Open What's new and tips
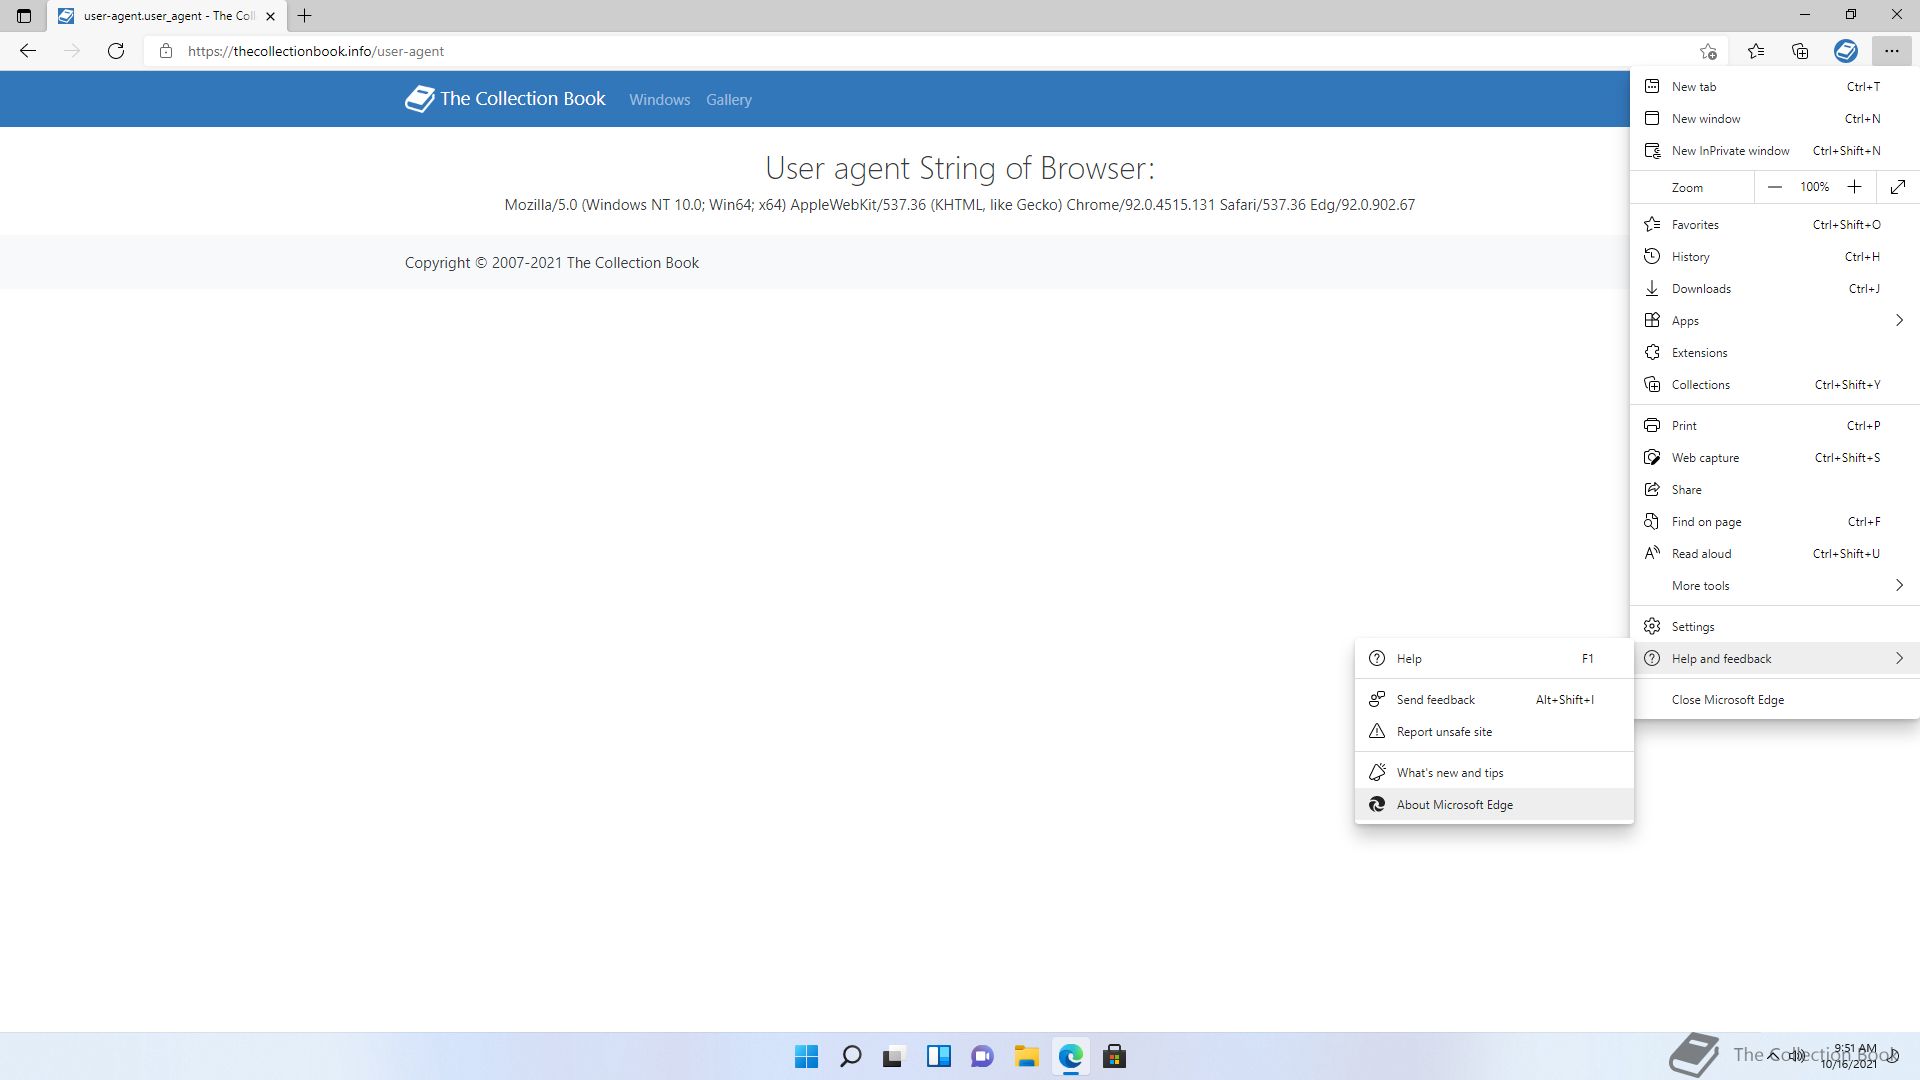 (x=1494, y=773)
